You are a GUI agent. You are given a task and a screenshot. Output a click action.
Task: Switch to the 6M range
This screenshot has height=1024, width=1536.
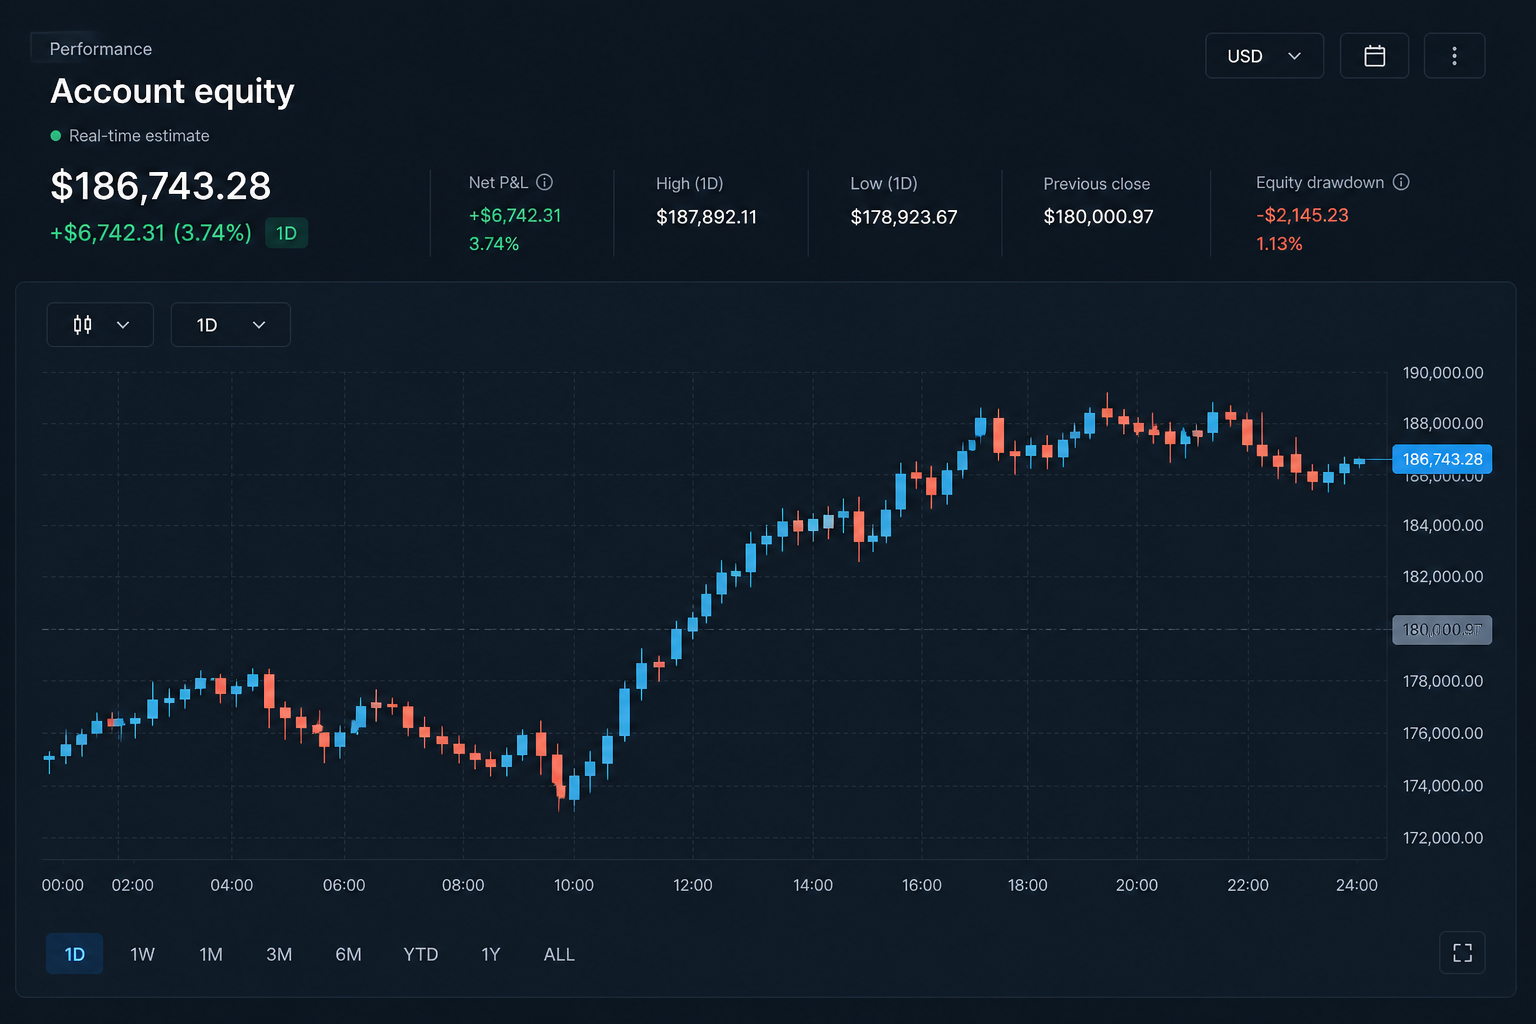pyautogui.click(x=348, y=954)
